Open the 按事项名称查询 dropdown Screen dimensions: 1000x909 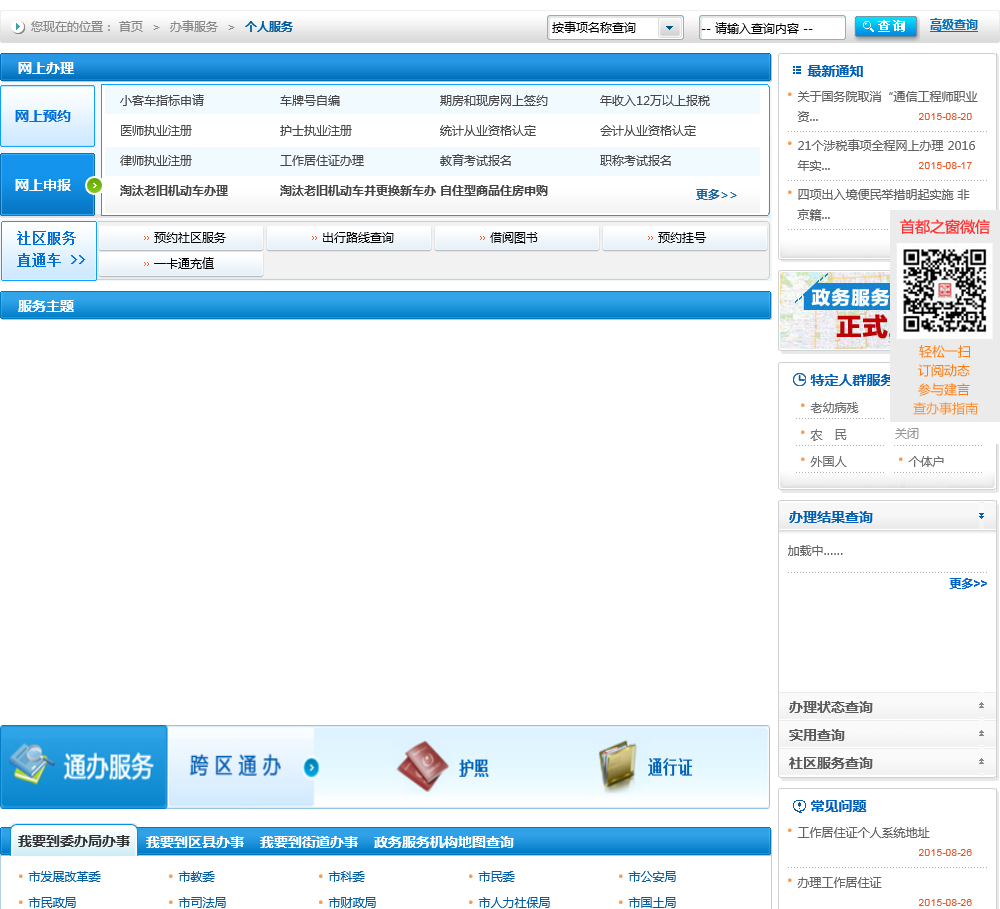(x=615, y=28)
